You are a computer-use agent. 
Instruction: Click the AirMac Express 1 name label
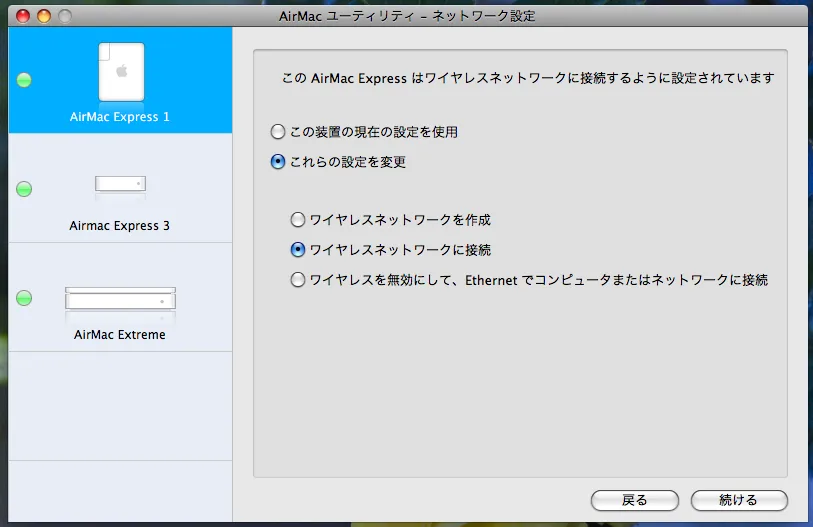click(x=120, y=117)
